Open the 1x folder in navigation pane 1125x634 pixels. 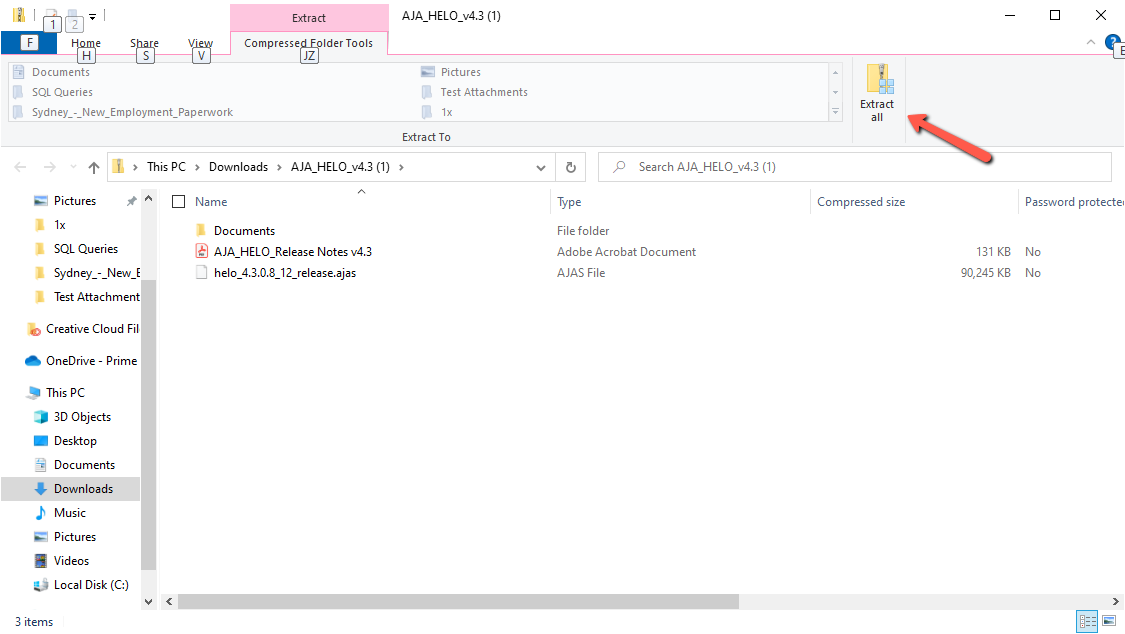[x=60, y=224]
